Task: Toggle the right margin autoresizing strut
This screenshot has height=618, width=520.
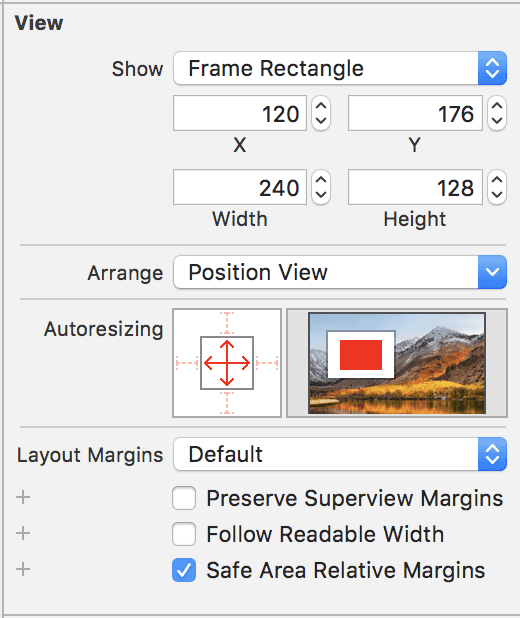Action: click(x=267, y=363)
